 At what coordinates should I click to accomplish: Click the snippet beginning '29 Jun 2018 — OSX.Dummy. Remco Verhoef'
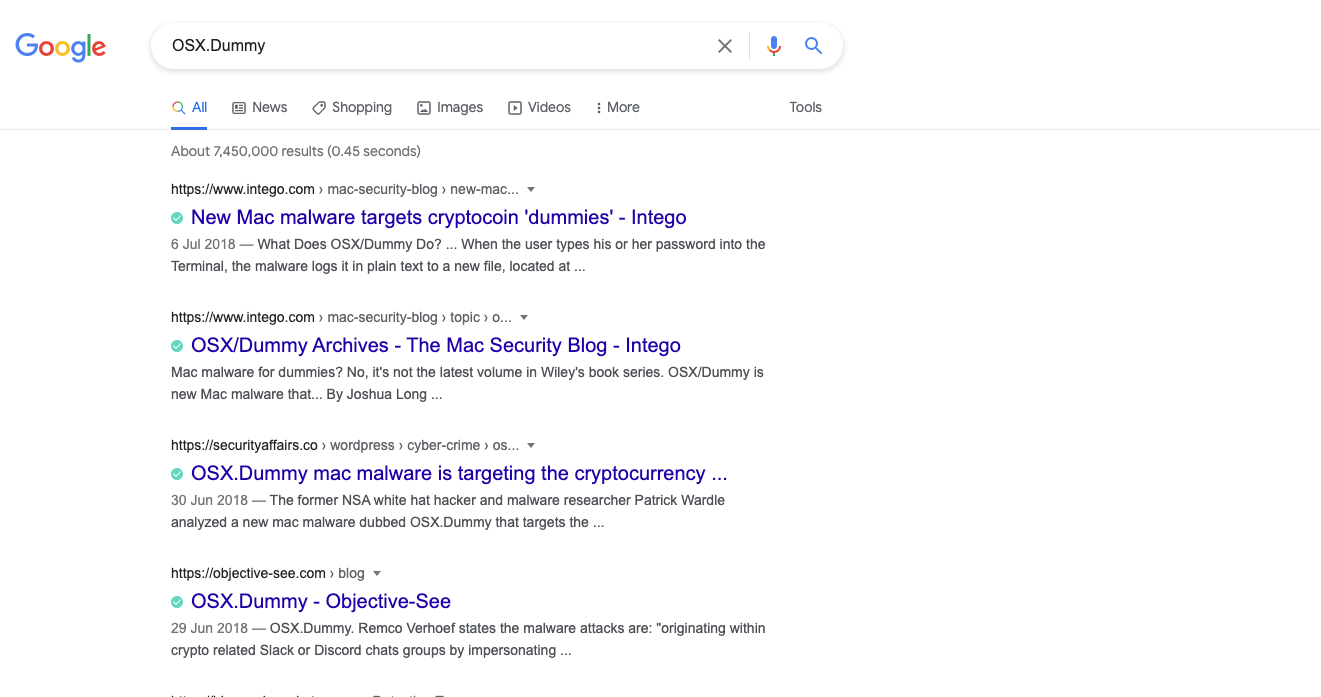[468, 639]
